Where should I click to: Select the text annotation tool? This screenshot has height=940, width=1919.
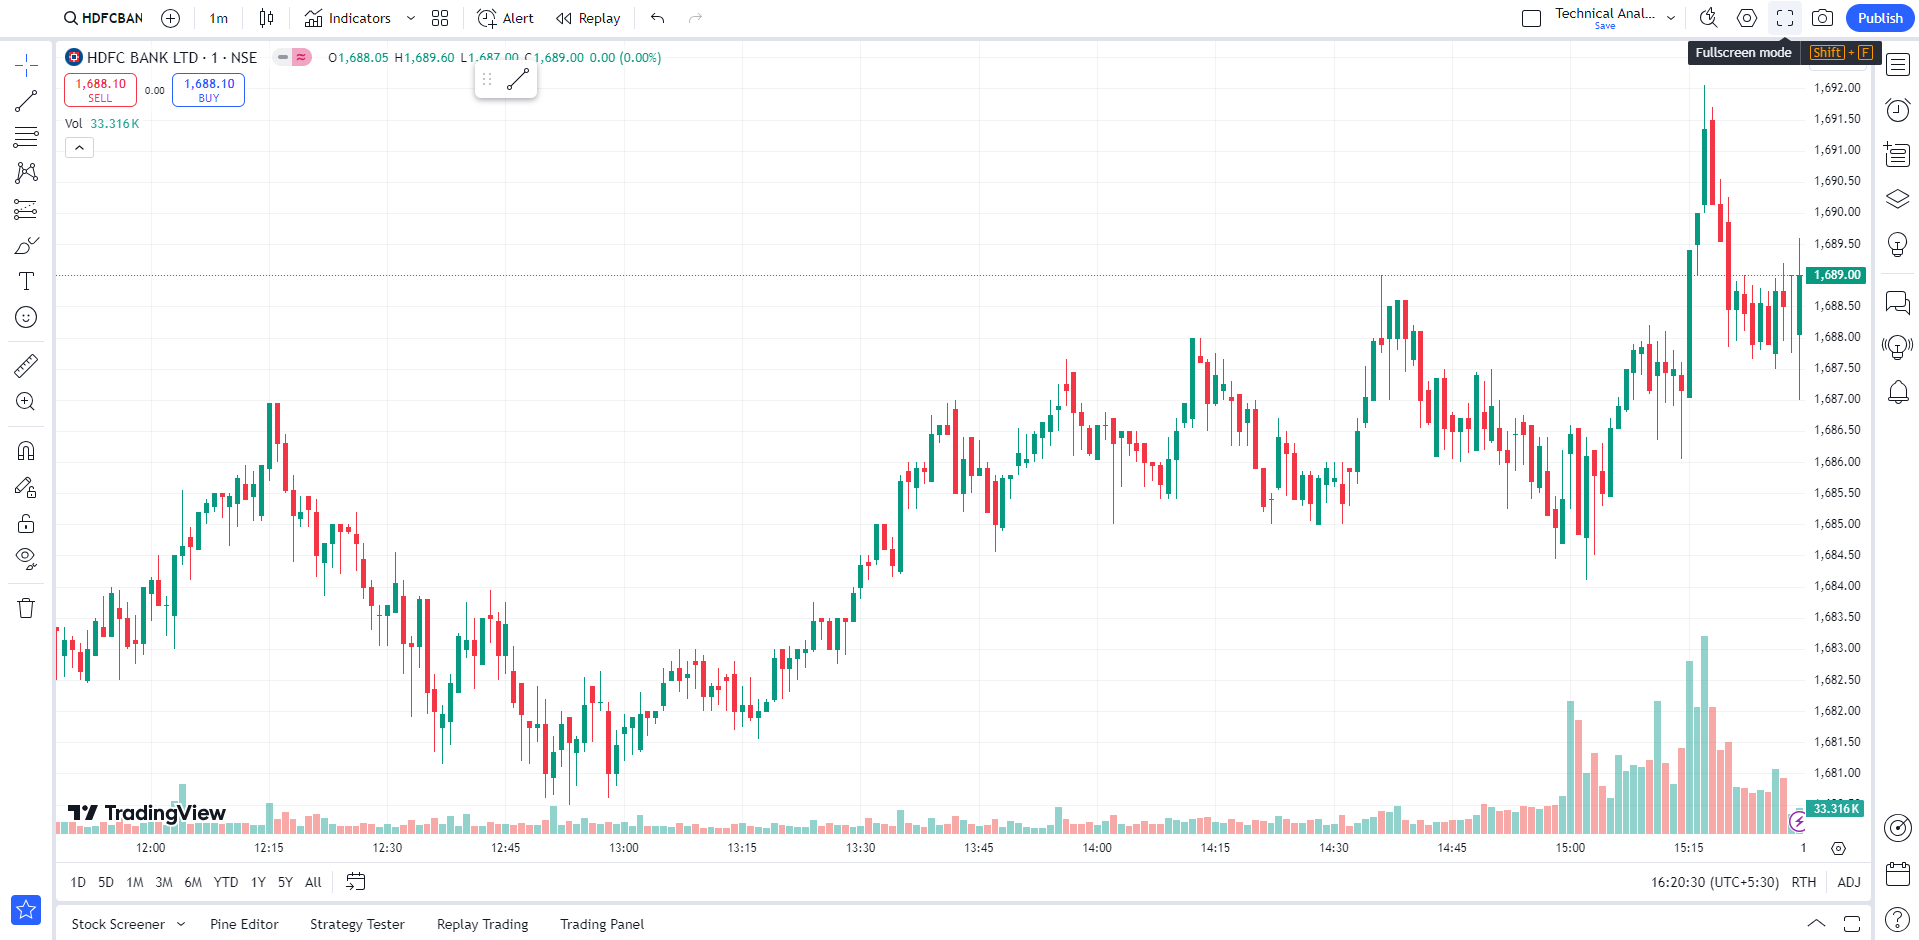tap(26, 281)
